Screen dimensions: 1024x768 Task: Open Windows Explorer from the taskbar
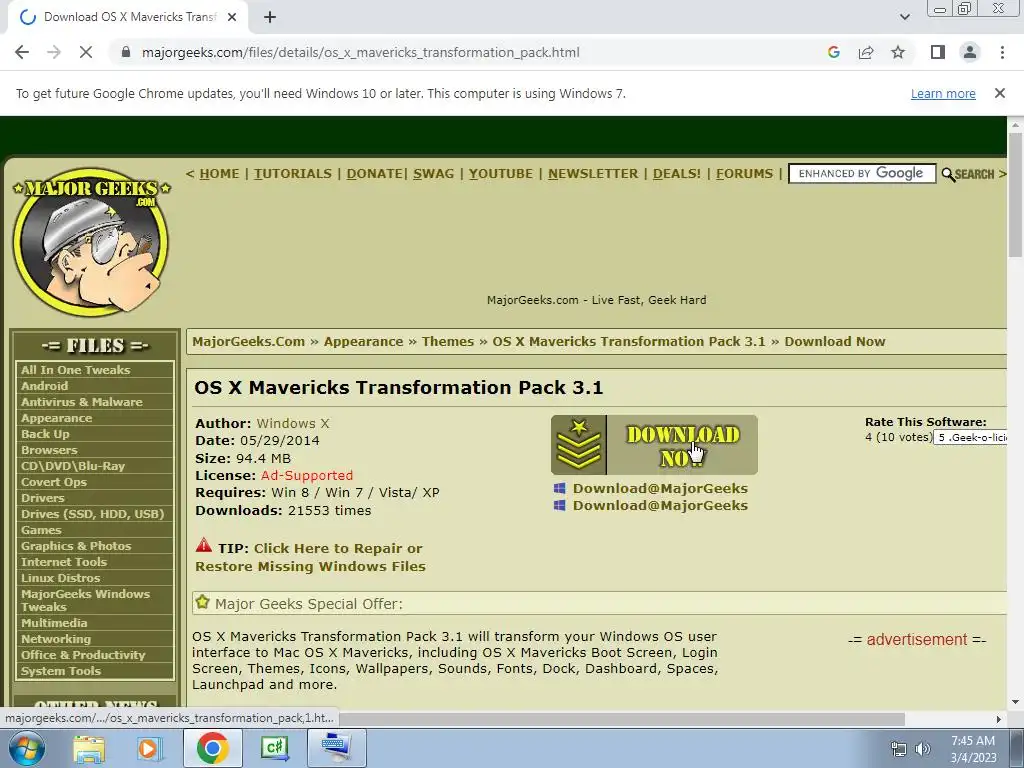click(89, 748)
